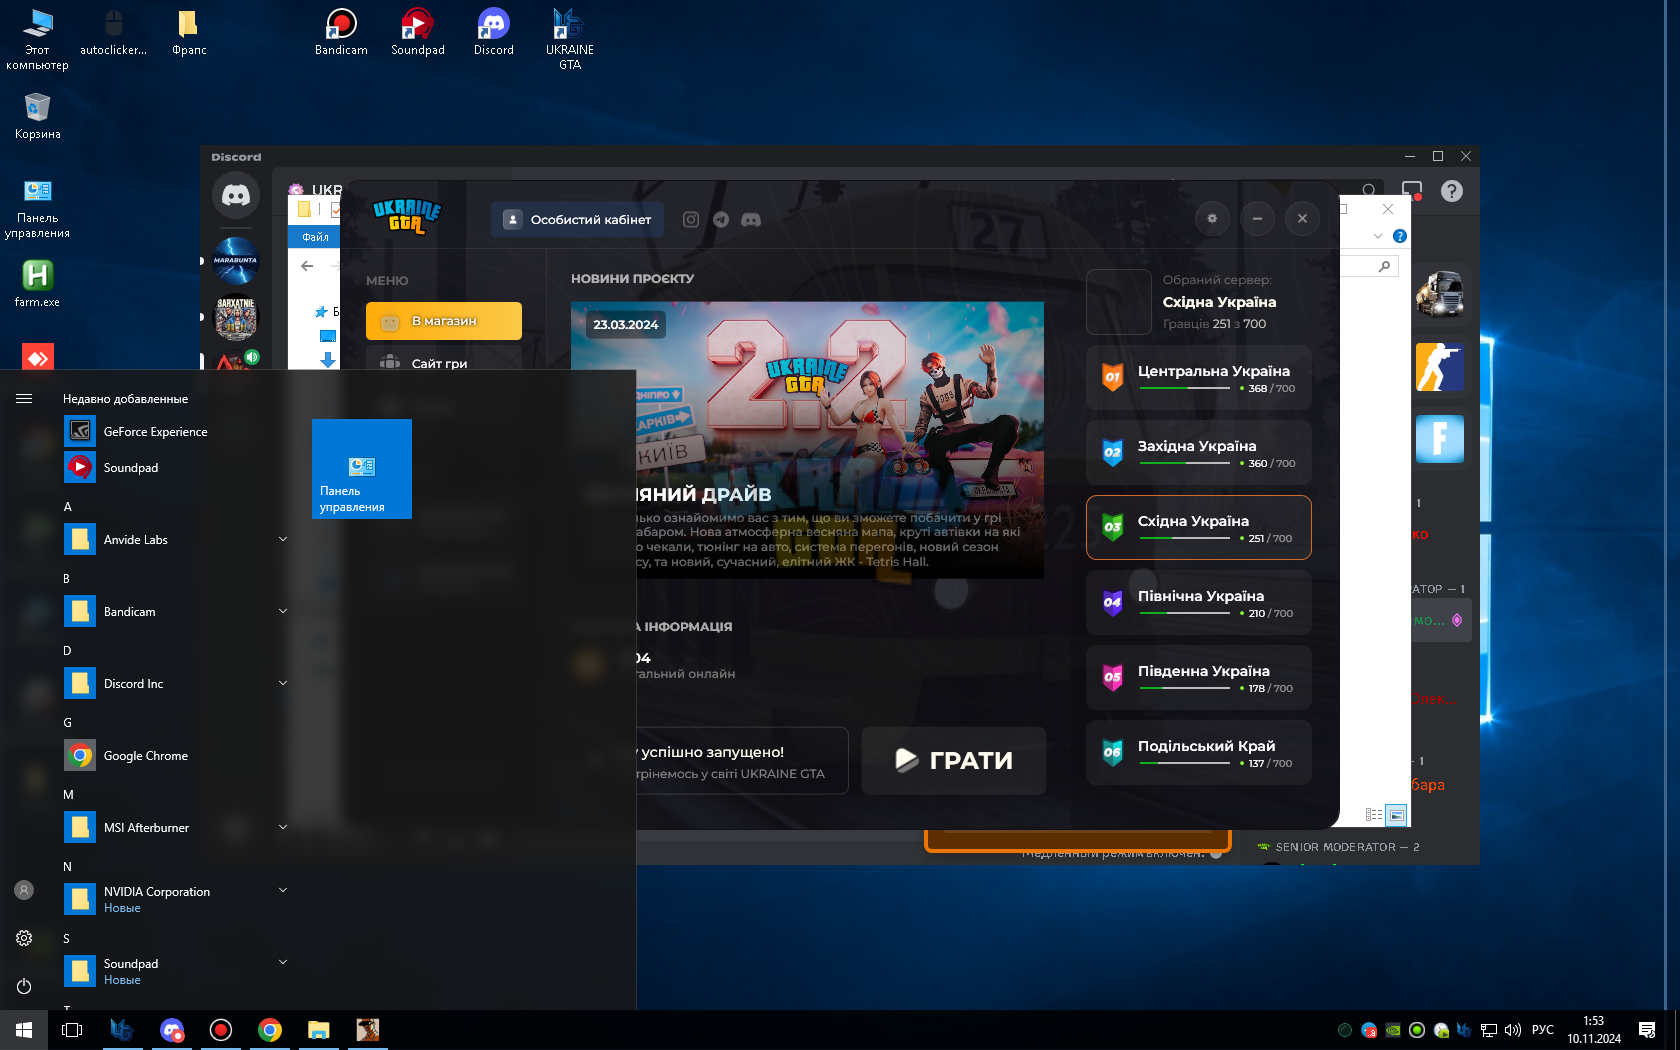
Task: Select the Західна Україна server
Action: pos(1199,453)
